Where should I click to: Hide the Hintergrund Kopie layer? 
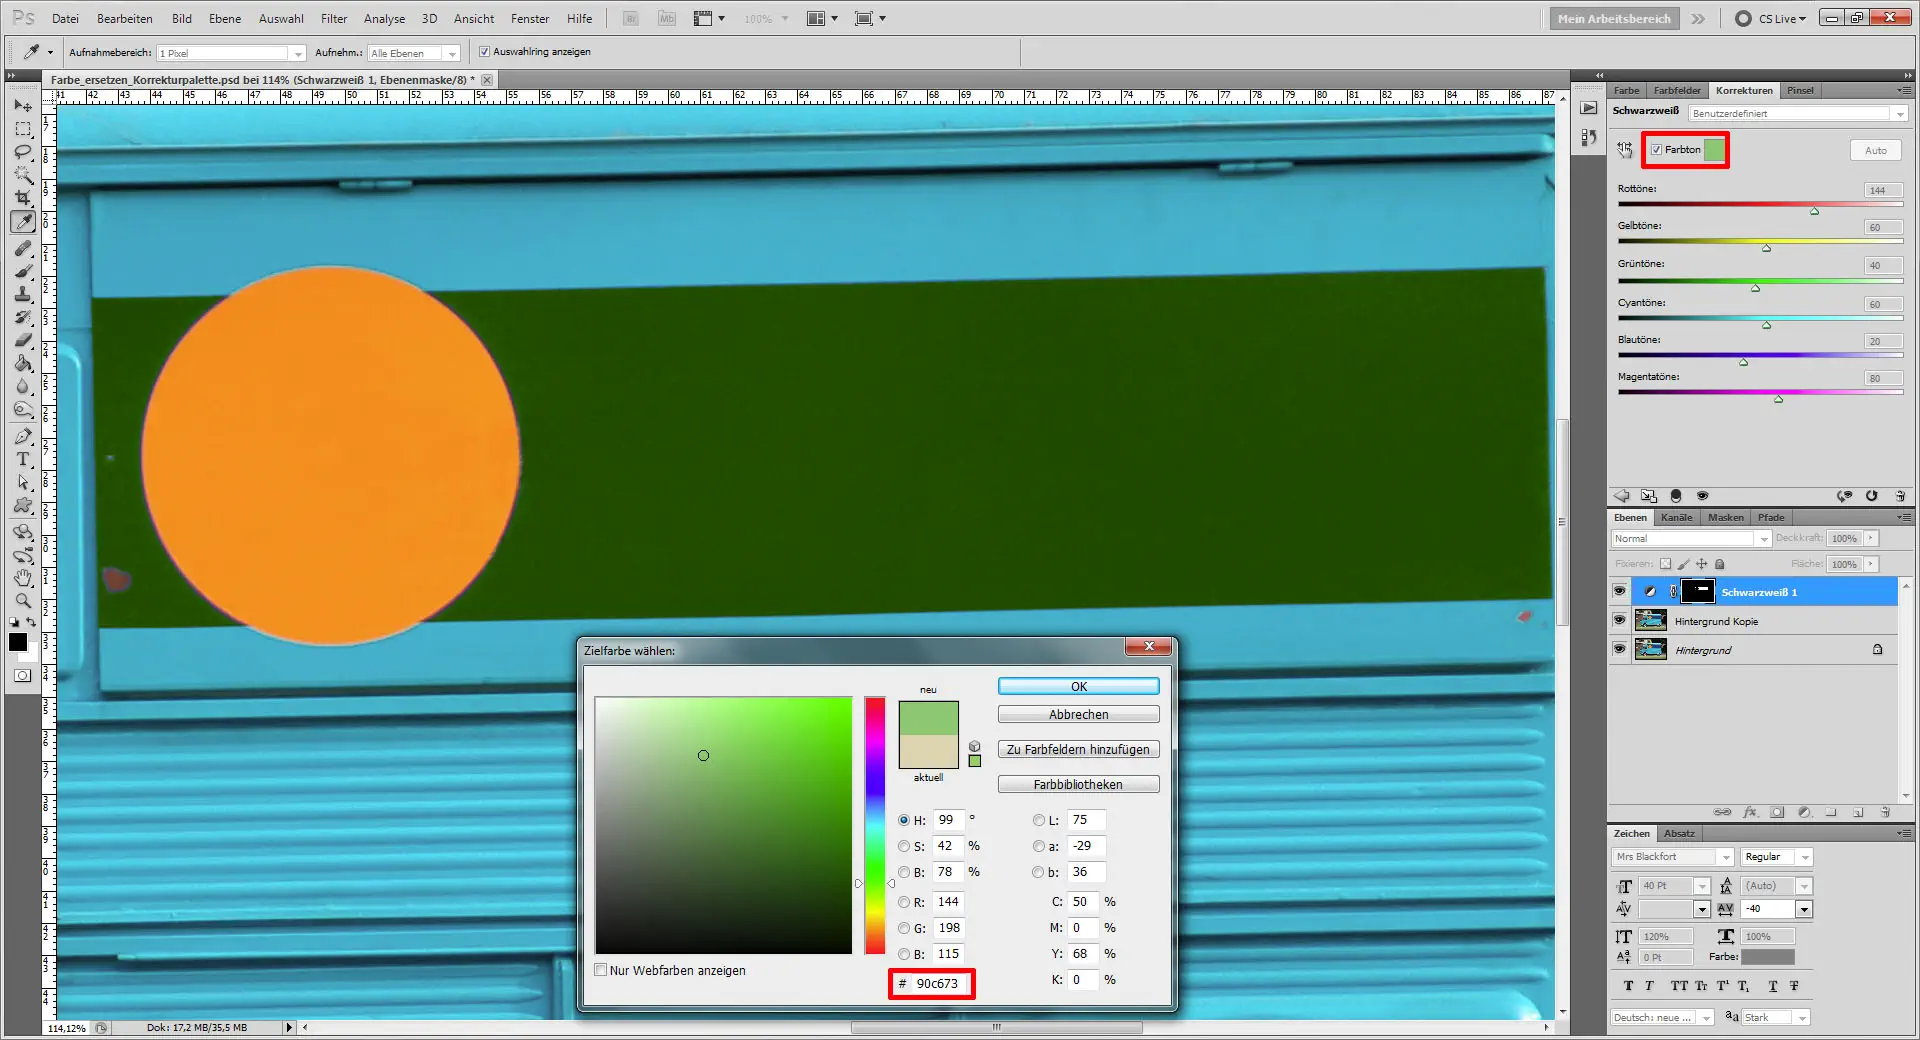pyautogui.click(x=1619, y=620)
